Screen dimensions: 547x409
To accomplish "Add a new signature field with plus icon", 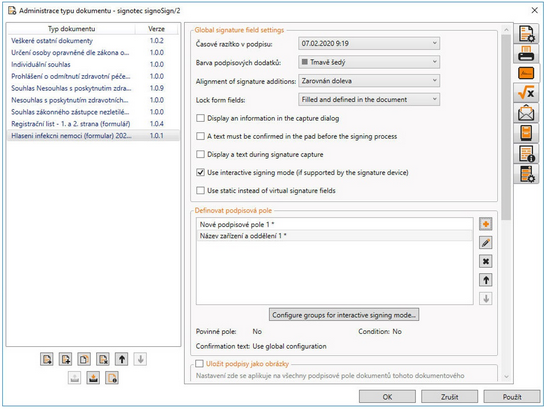I will pos(486,224).
